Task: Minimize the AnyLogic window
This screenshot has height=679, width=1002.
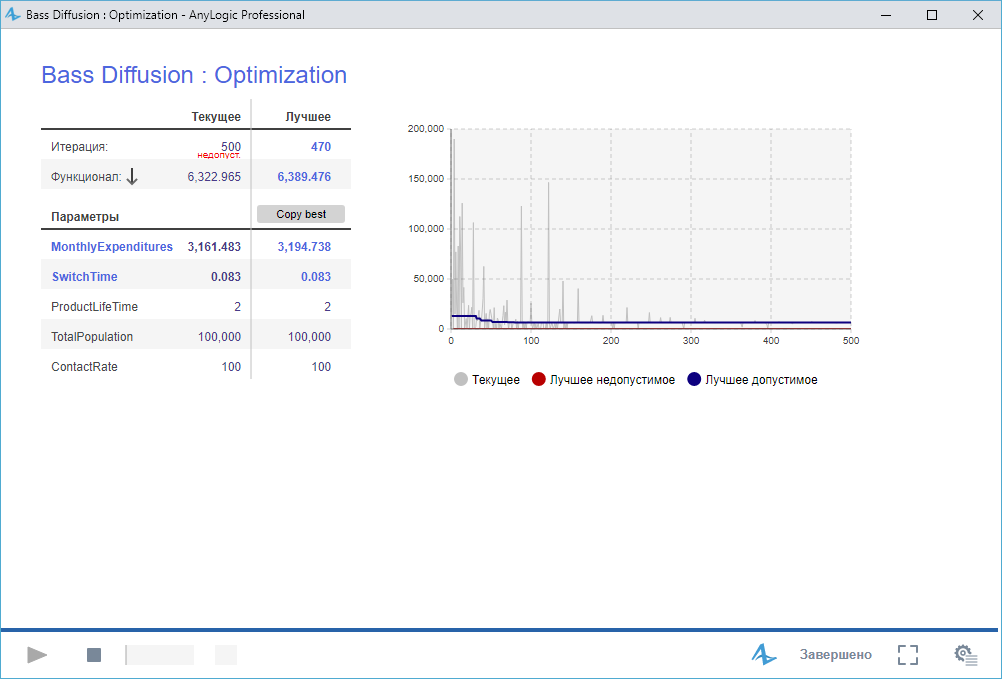Action: coord(886,15)
